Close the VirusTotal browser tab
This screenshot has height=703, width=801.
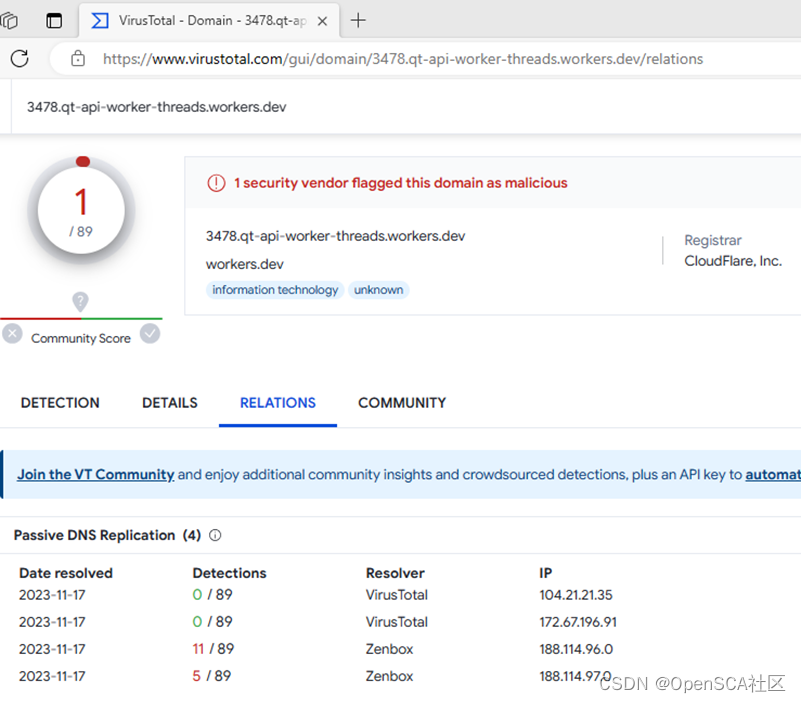point(322,21)
